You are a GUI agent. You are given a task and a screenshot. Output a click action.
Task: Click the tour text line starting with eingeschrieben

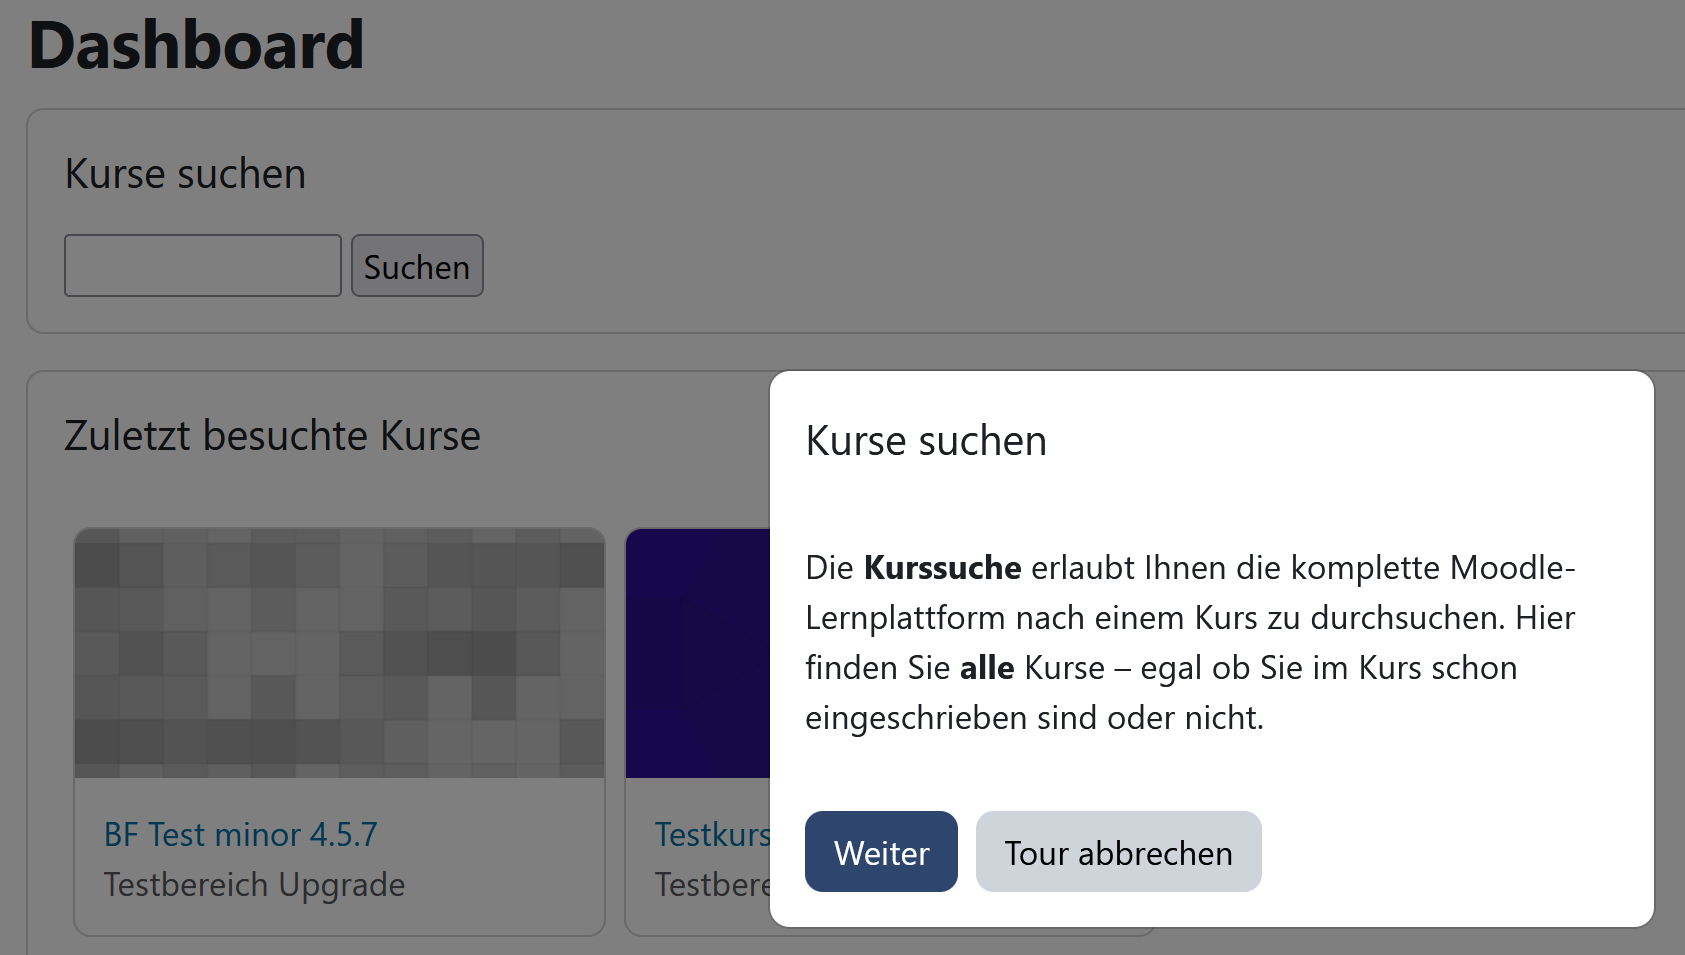tap(1034, 718)
